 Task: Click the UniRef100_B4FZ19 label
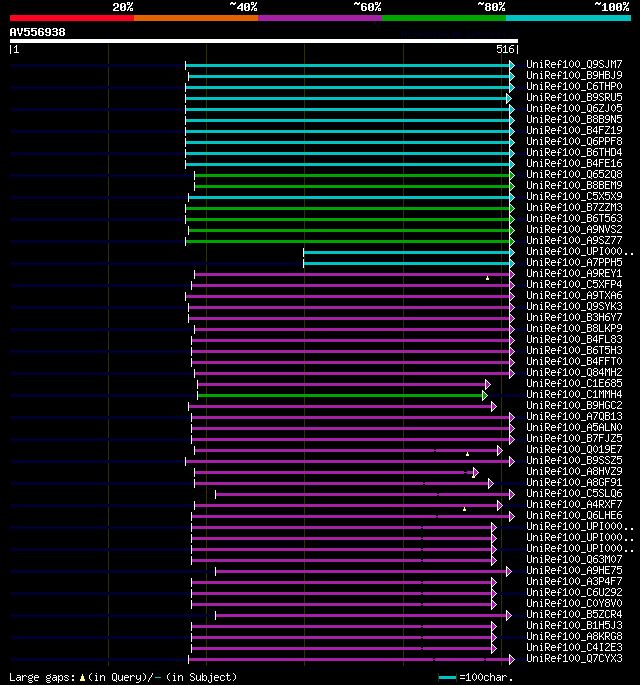pos(574,131)
